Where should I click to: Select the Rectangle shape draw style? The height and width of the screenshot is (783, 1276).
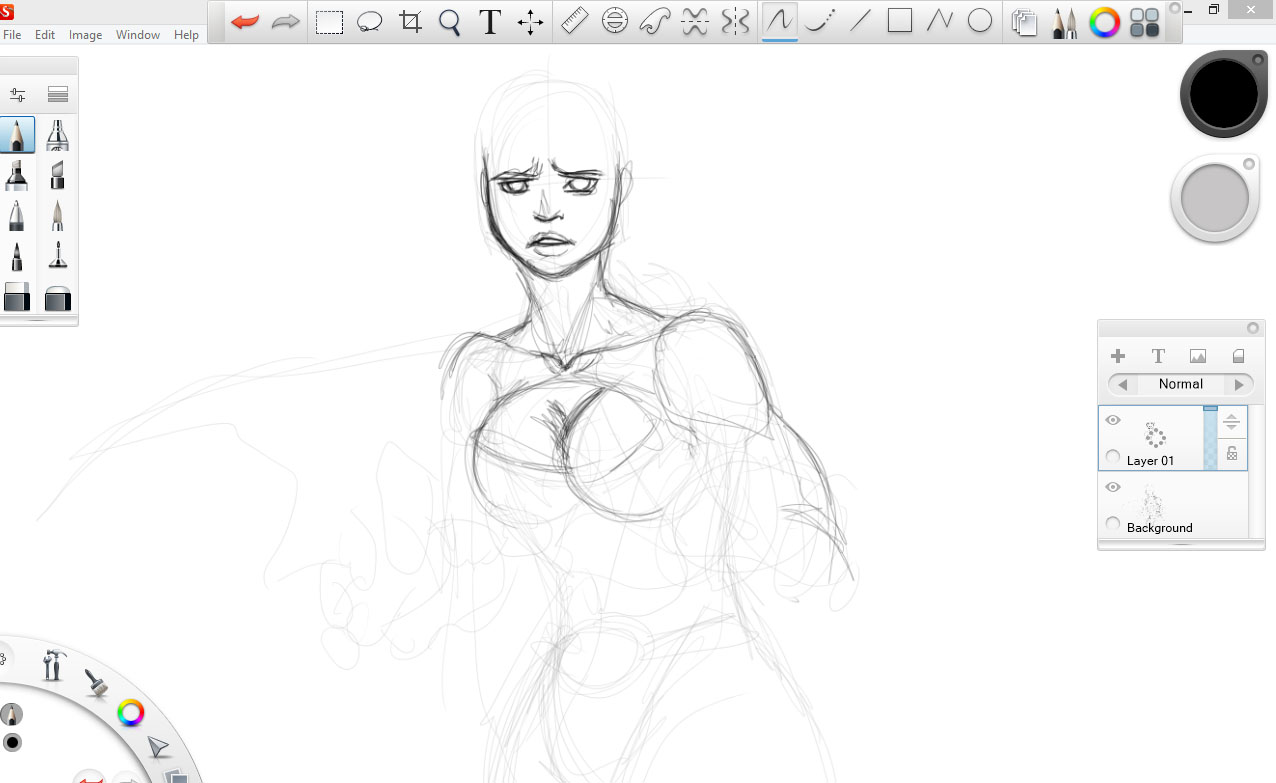(x=900, y=21)
